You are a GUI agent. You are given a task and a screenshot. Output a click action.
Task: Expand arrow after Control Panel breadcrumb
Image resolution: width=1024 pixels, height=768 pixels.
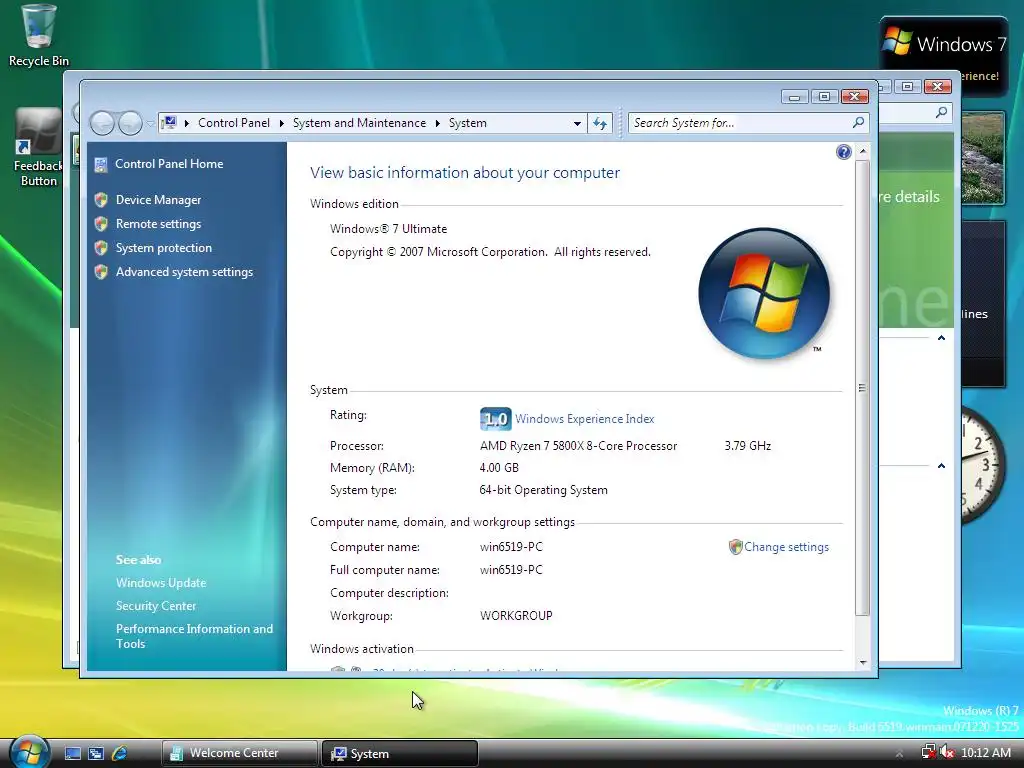point(281,123)
